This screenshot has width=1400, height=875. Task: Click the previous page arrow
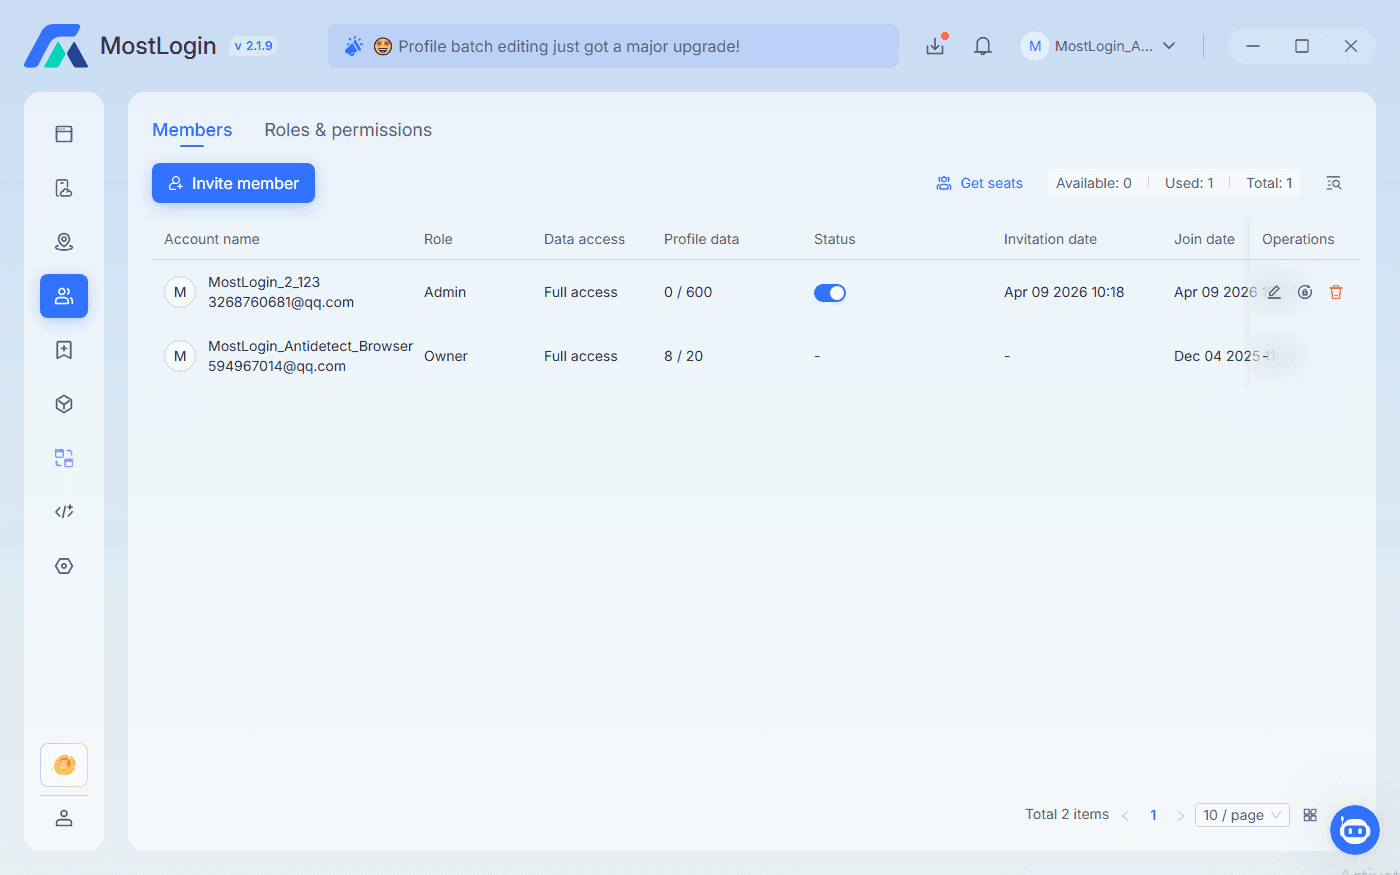(x=1125, y=816)
